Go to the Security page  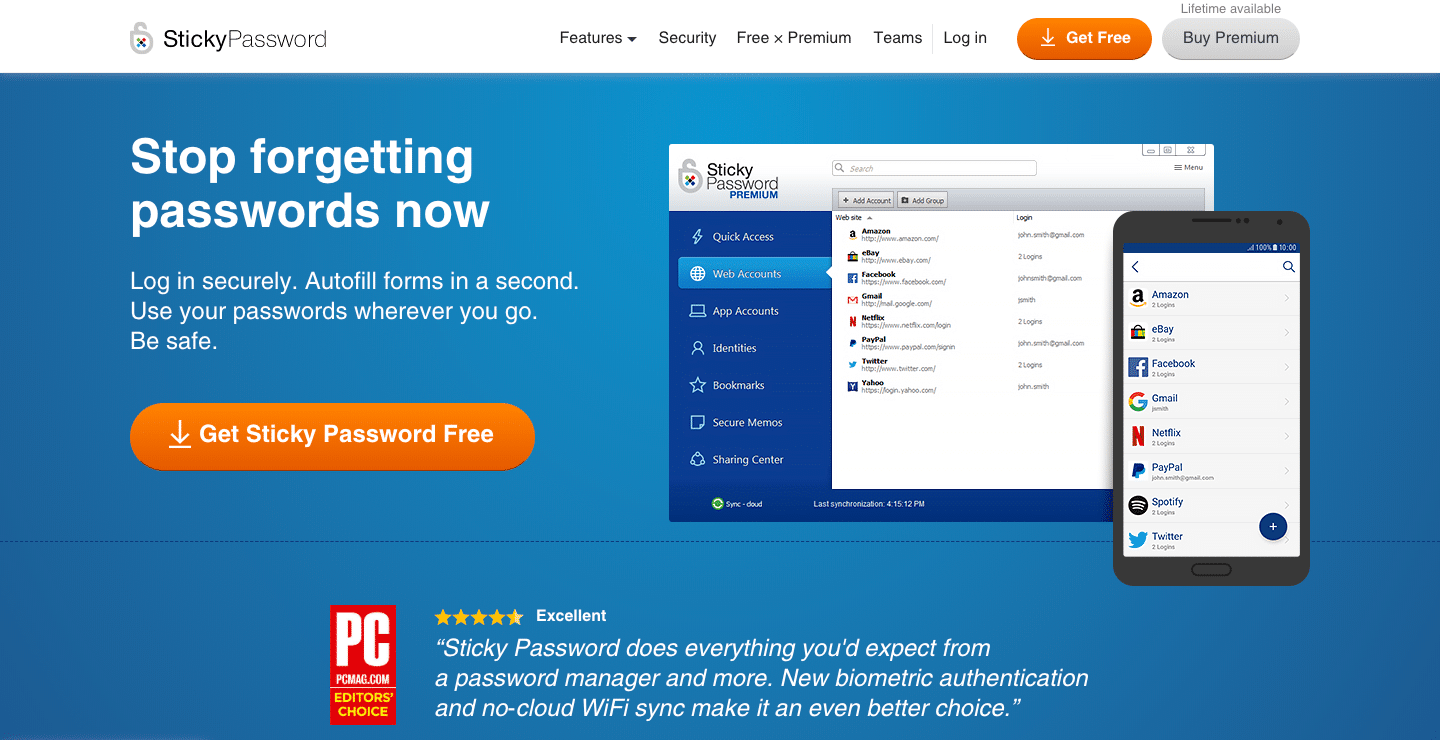coord(687,38)
